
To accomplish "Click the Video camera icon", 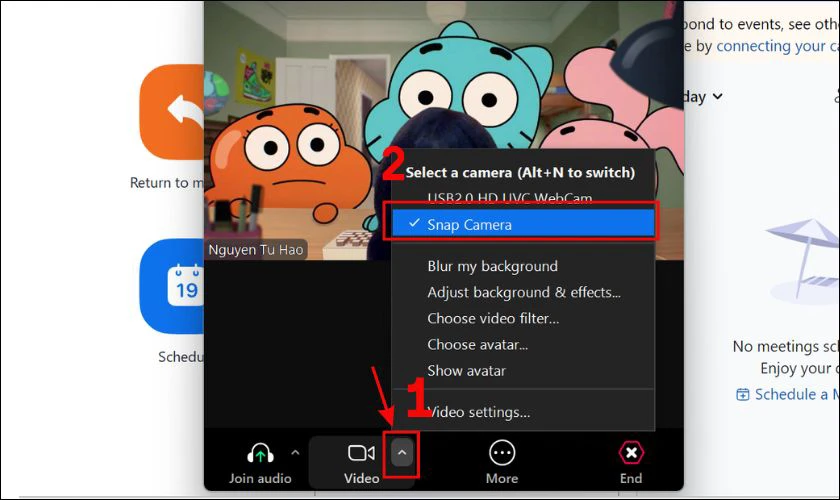I will click(362, 453).
